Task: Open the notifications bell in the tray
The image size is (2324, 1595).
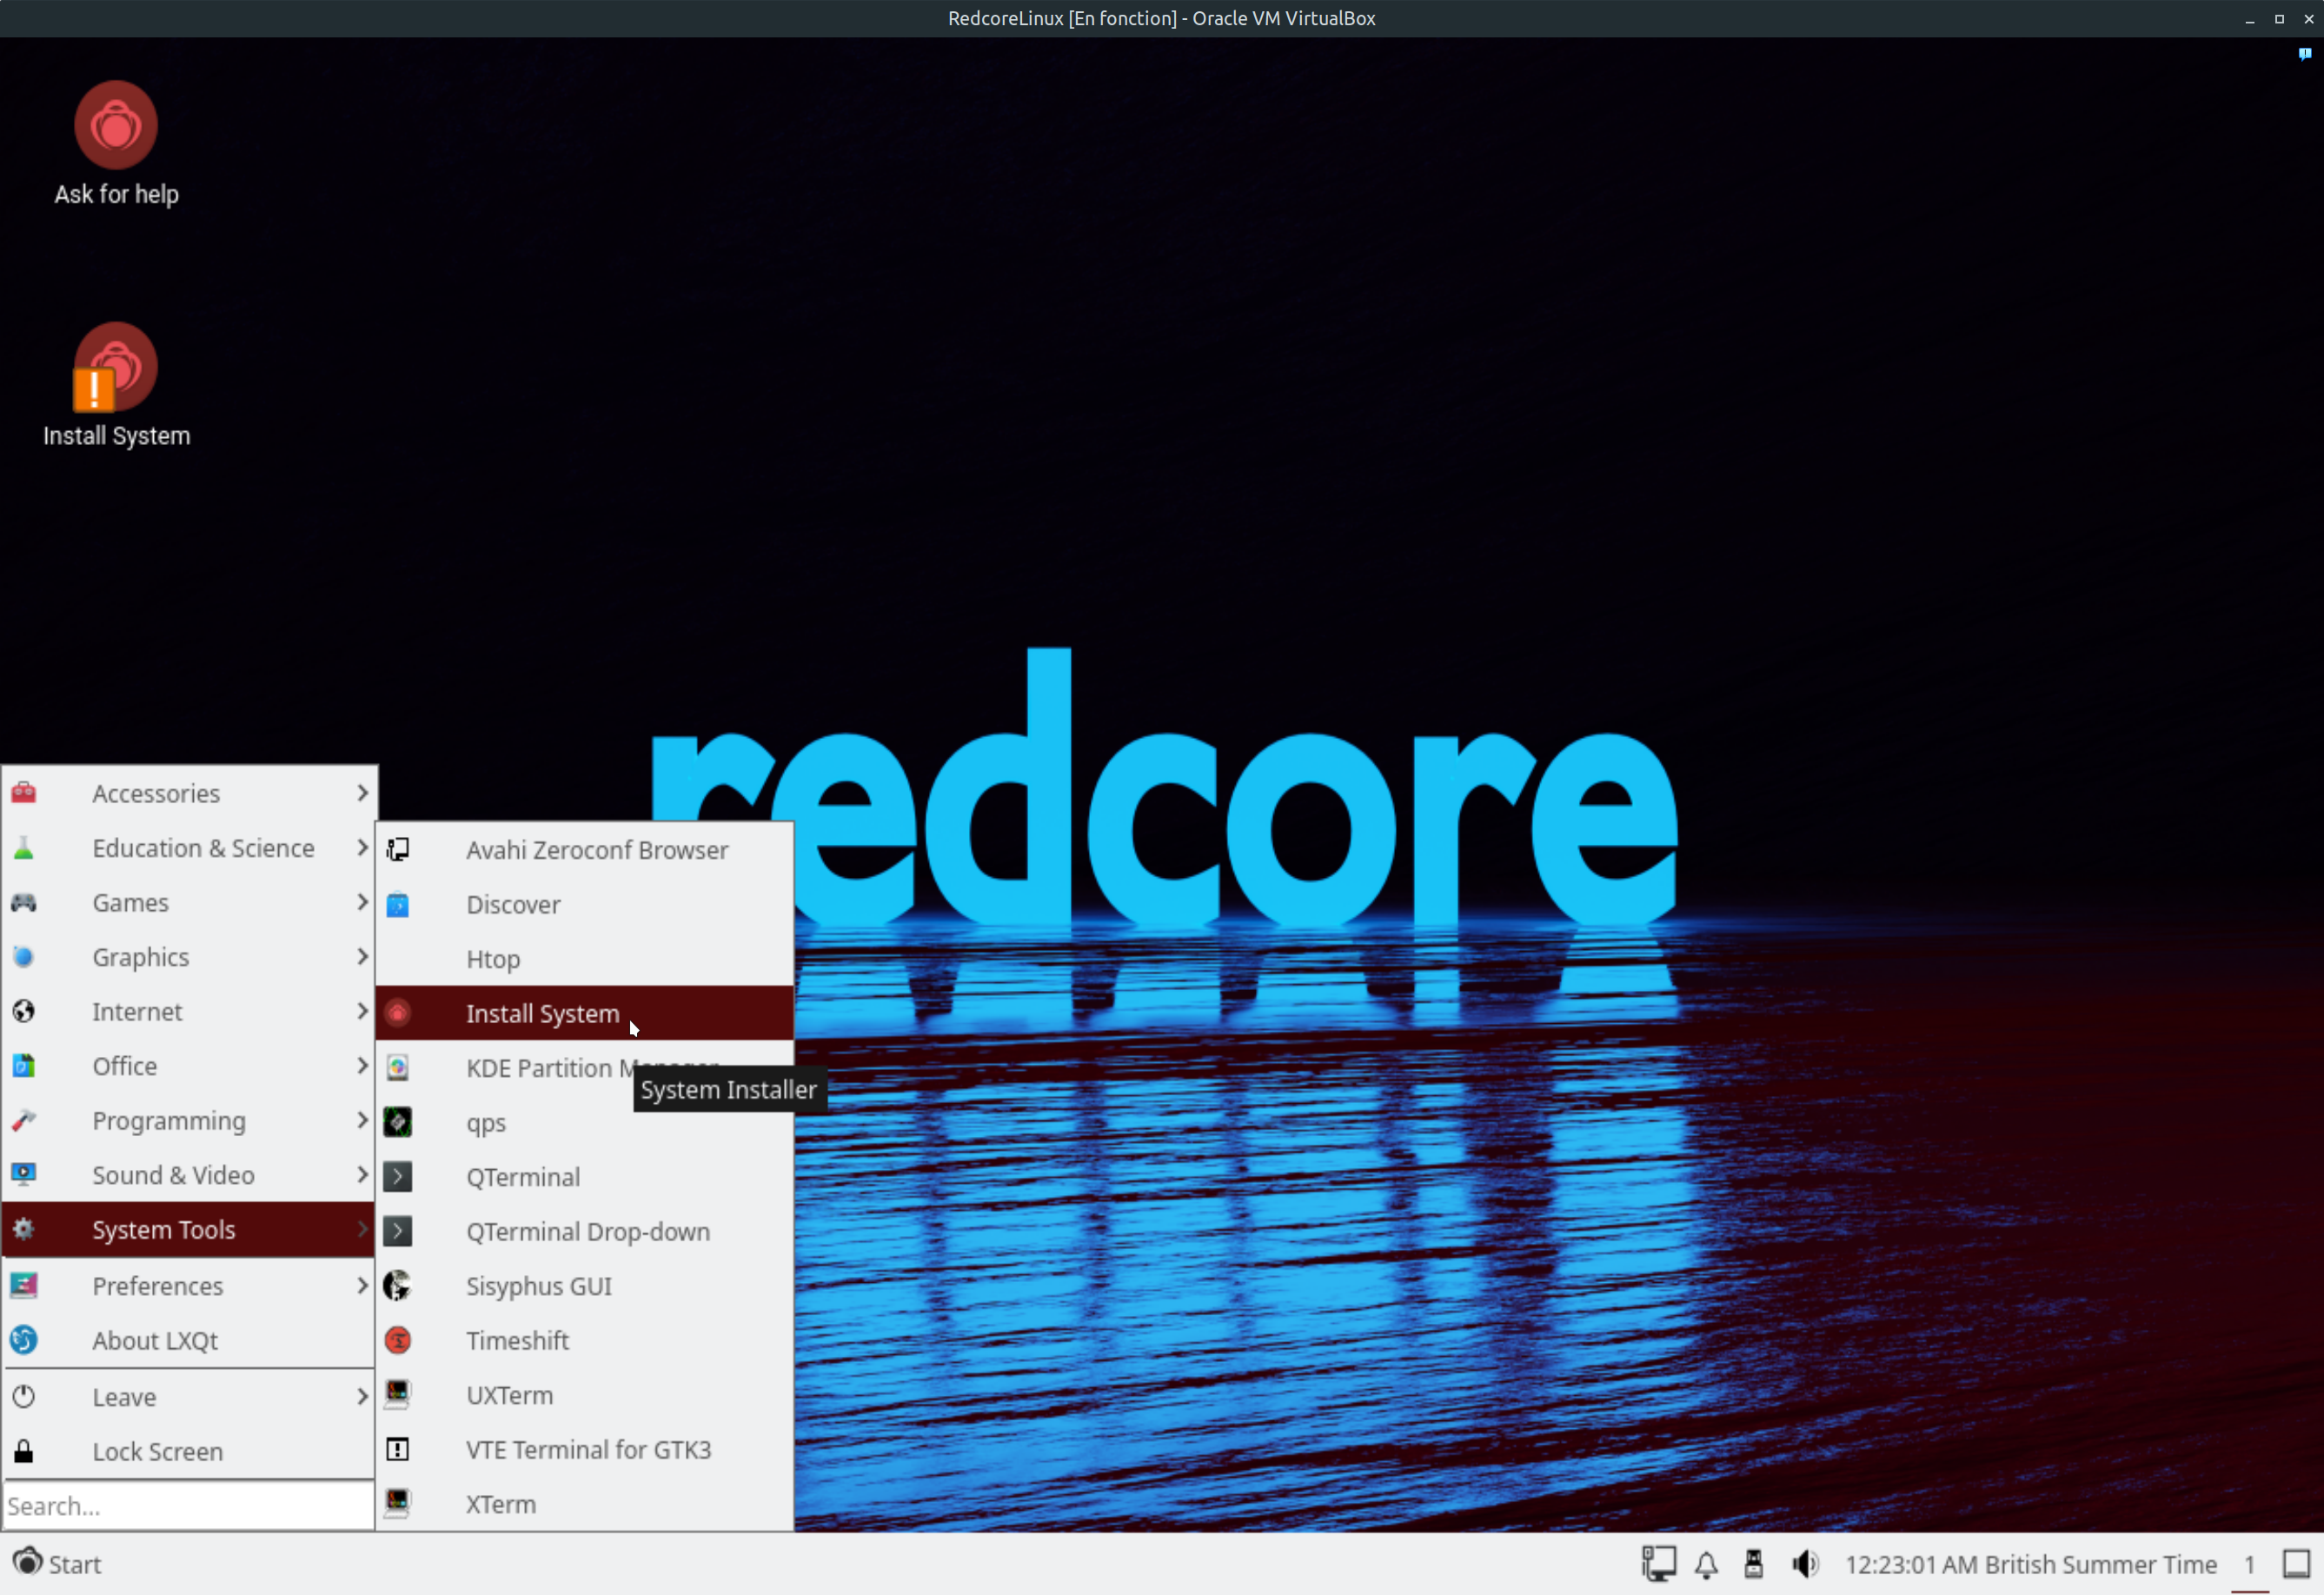Action: (x=1707, y=1564)
